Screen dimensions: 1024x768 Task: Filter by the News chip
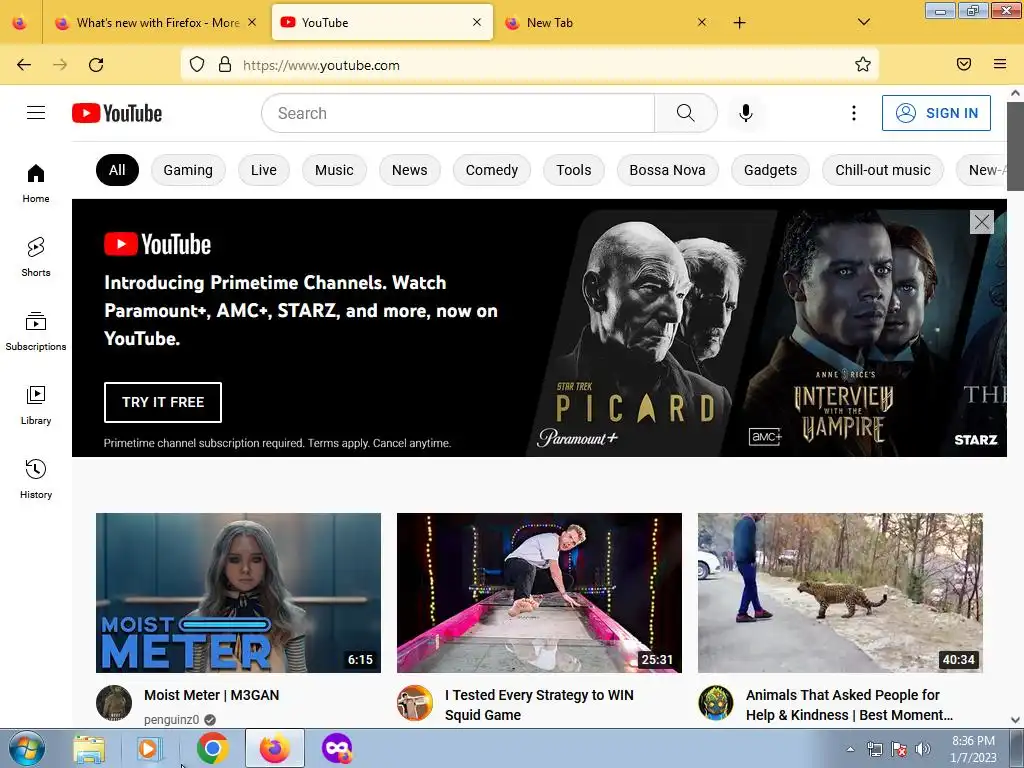[x=409, y=170]
